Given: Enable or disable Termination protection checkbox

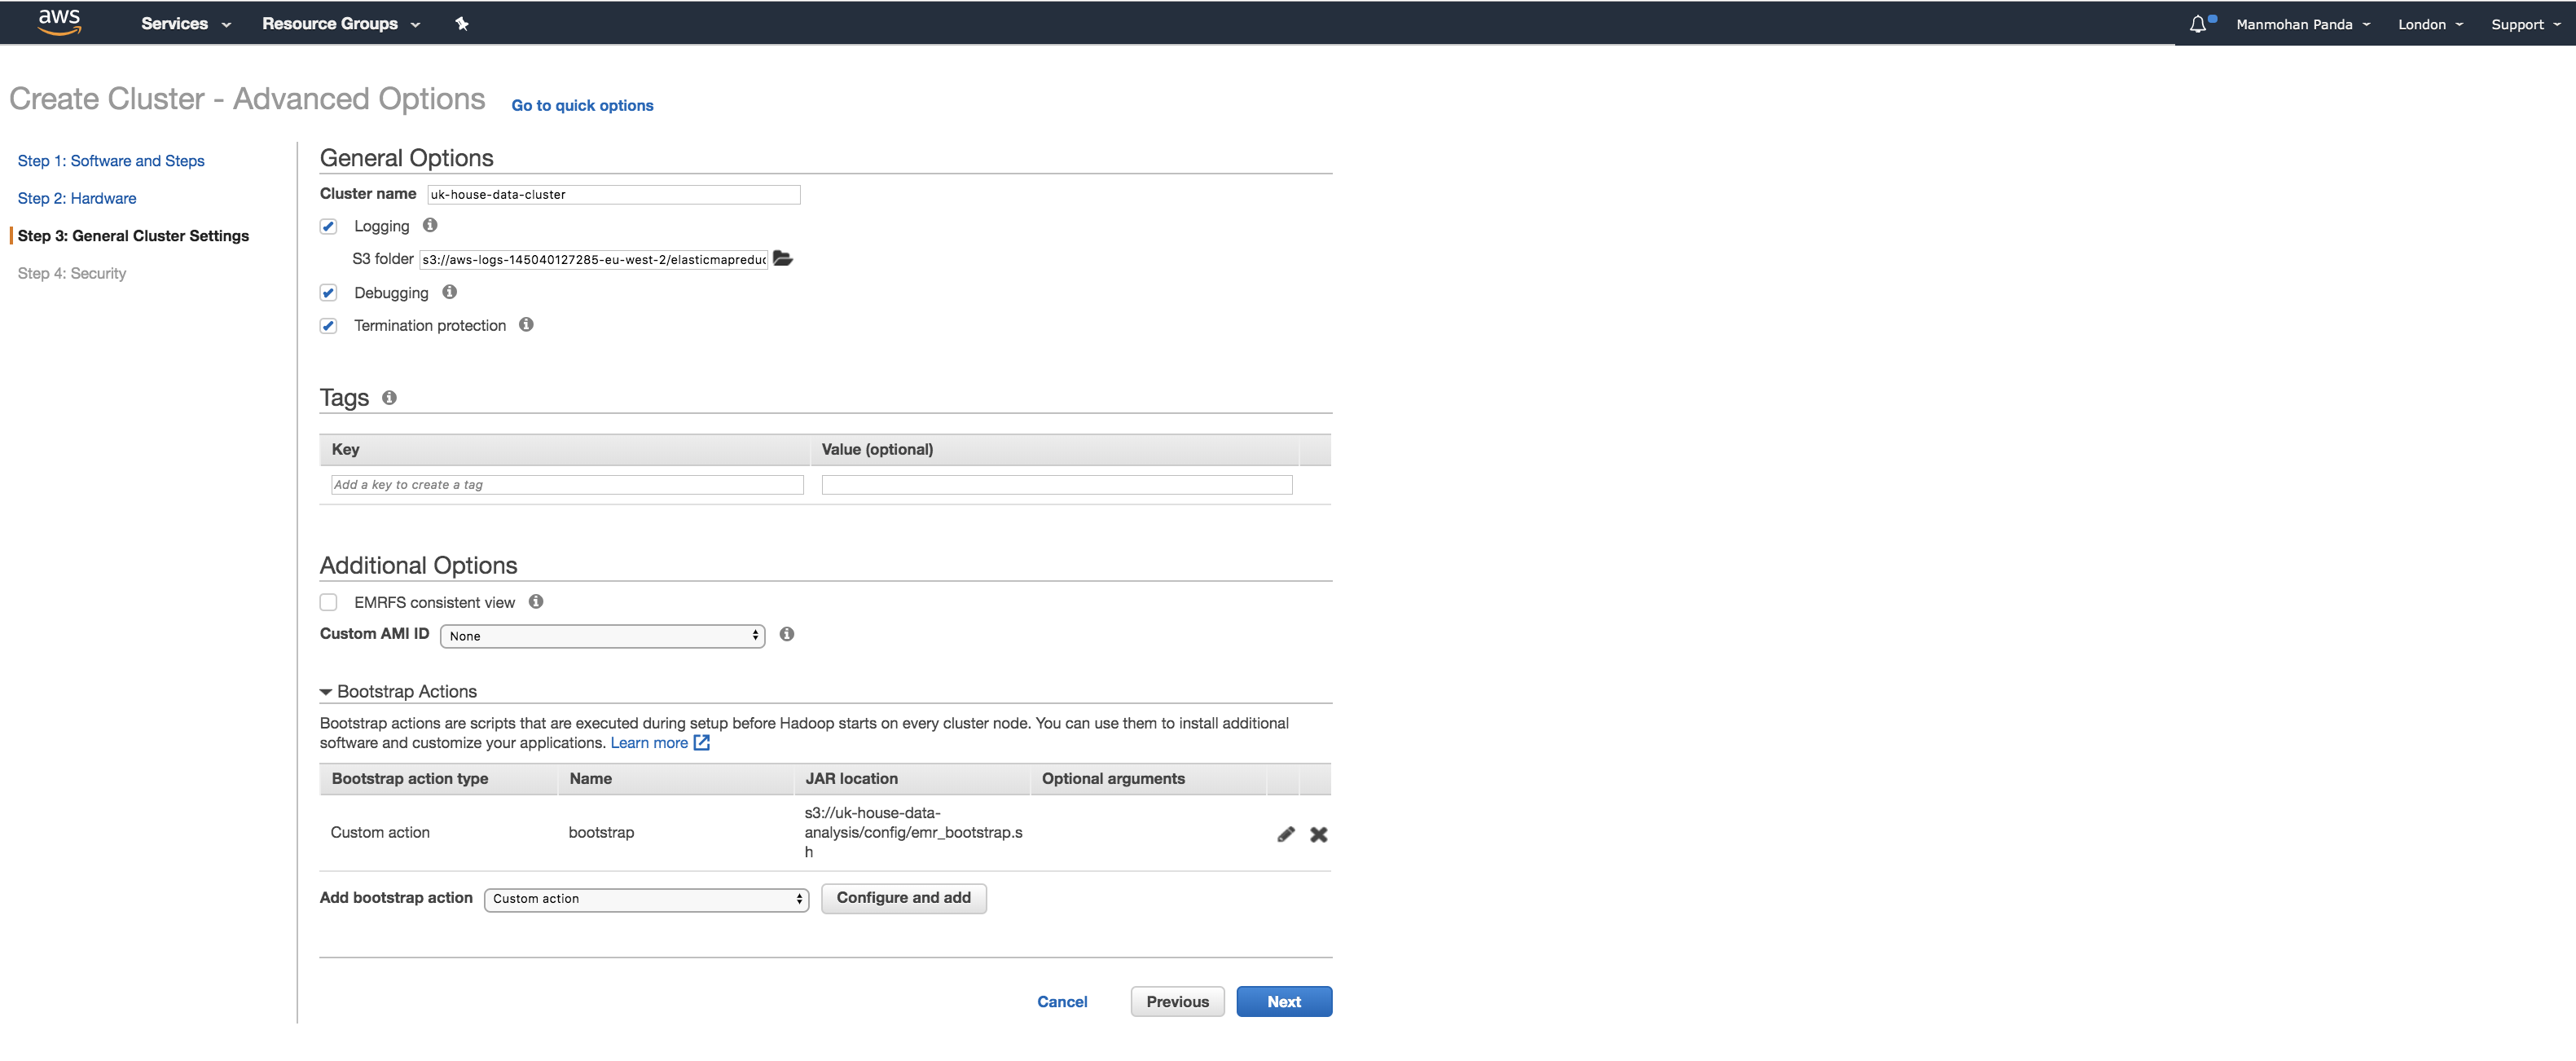Looking at the screenshot, I should [x=330, y=324].
